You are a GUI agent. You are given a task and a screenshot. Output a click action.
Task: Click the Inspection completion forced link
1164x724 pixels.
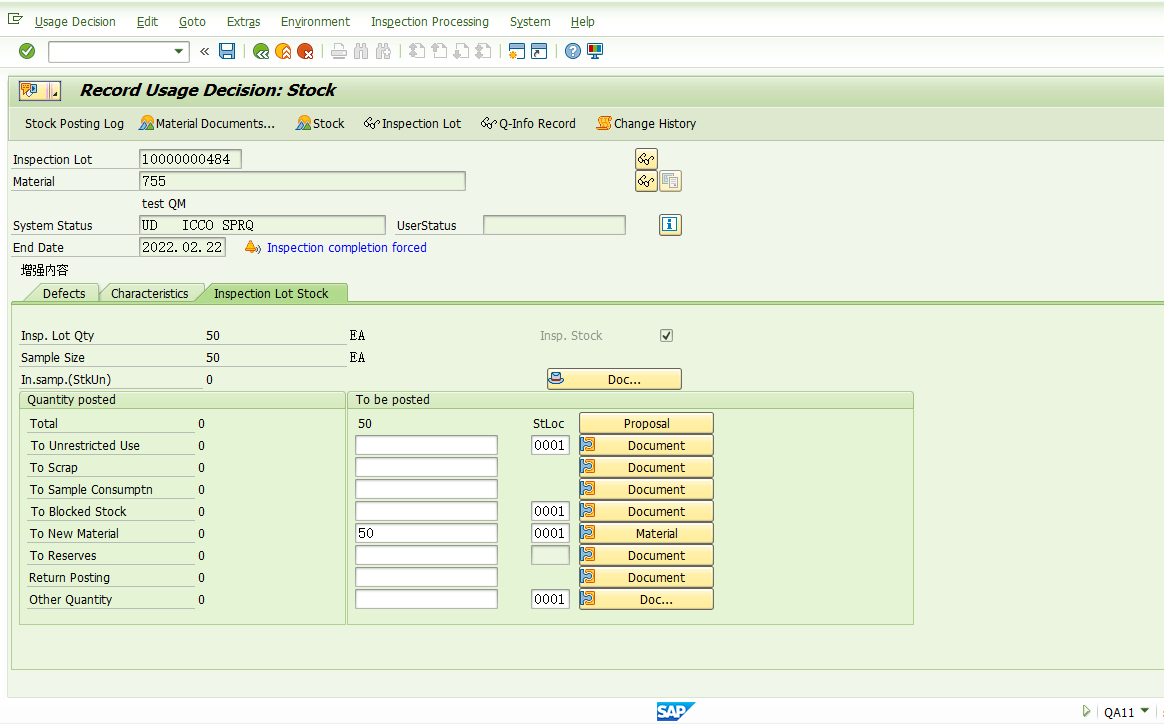coord(346,247)
